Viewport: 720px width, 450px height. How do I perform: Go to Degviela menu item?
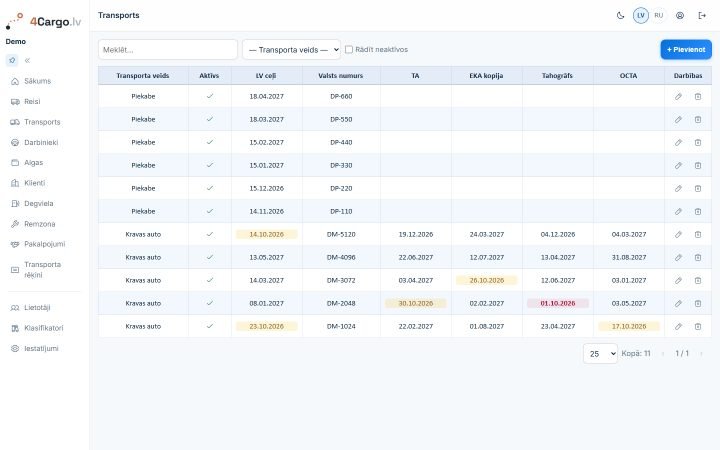[39, 203]
